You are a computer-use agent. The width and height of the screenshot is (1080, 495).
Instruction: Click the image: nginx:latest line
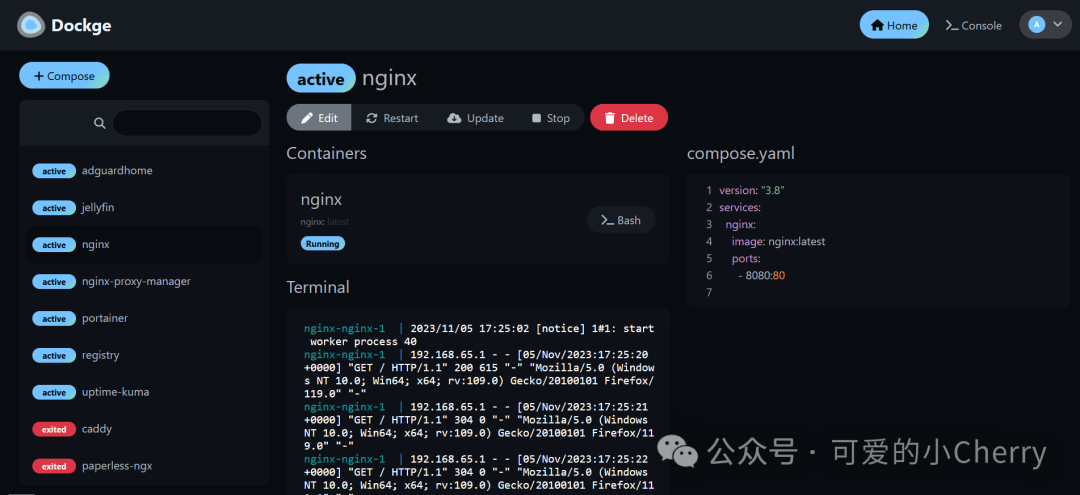[778, 242]
